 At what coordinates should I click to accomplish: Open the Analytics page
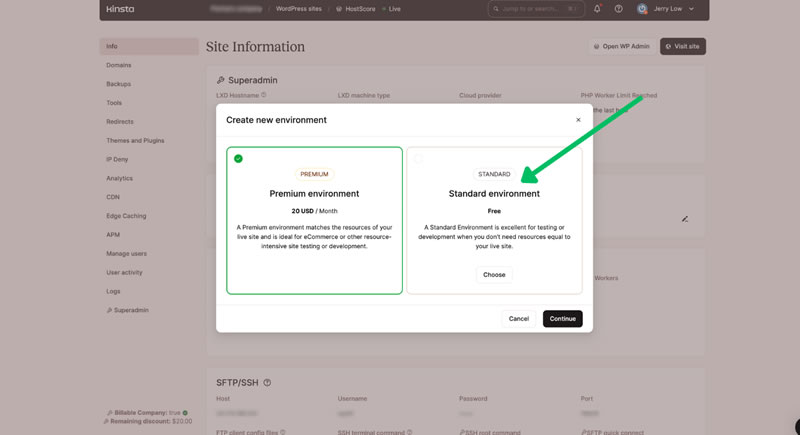(119, 178)
